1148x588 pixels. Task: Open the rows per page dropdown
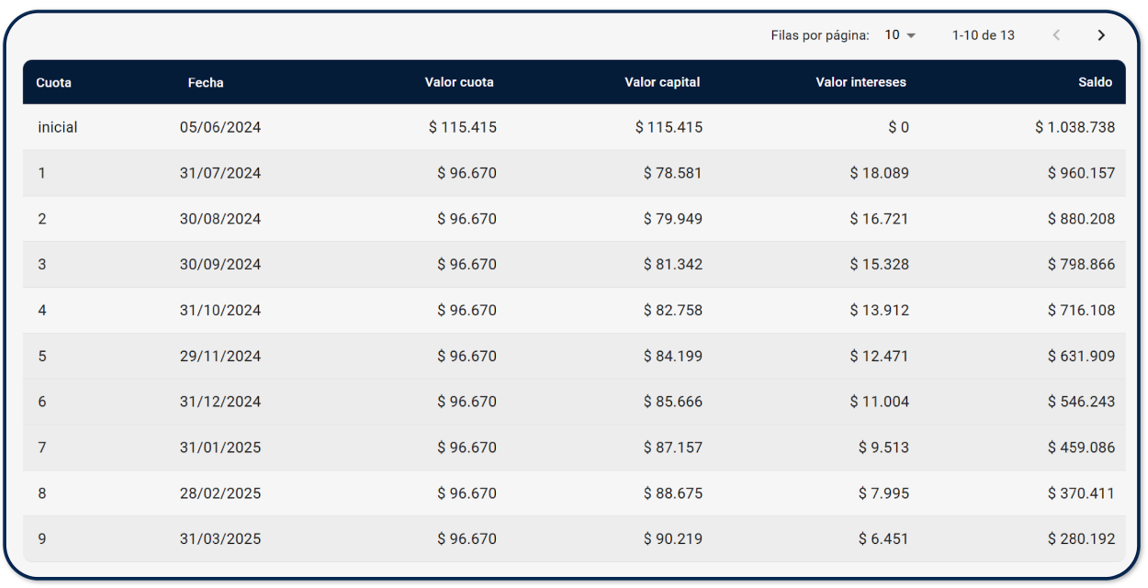coord(900,36)
